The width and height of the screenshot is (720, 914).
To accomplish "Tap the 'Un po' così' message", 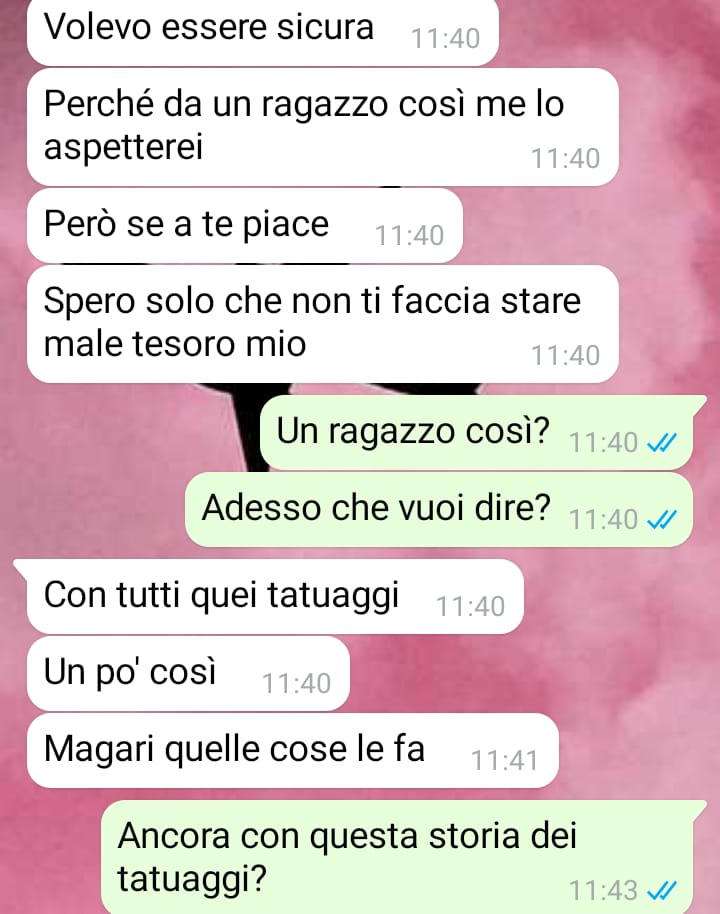I will 188,673.
